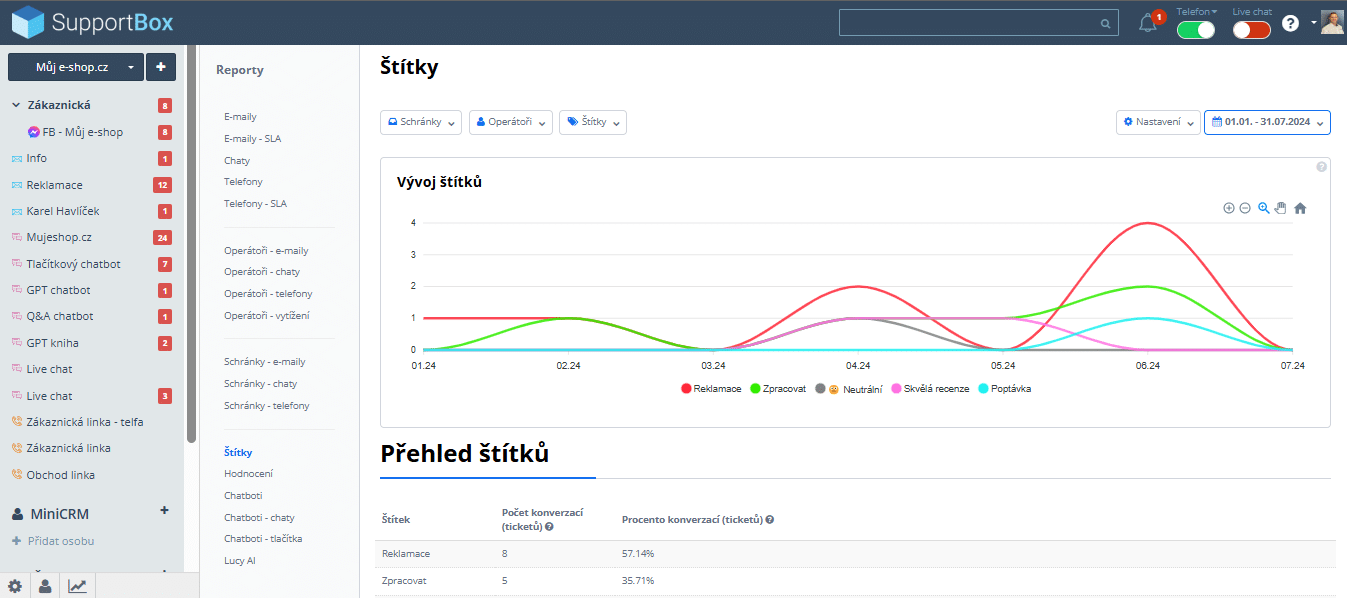Click the notification bell icon
1347x598 pixels.
[1148, 23]
